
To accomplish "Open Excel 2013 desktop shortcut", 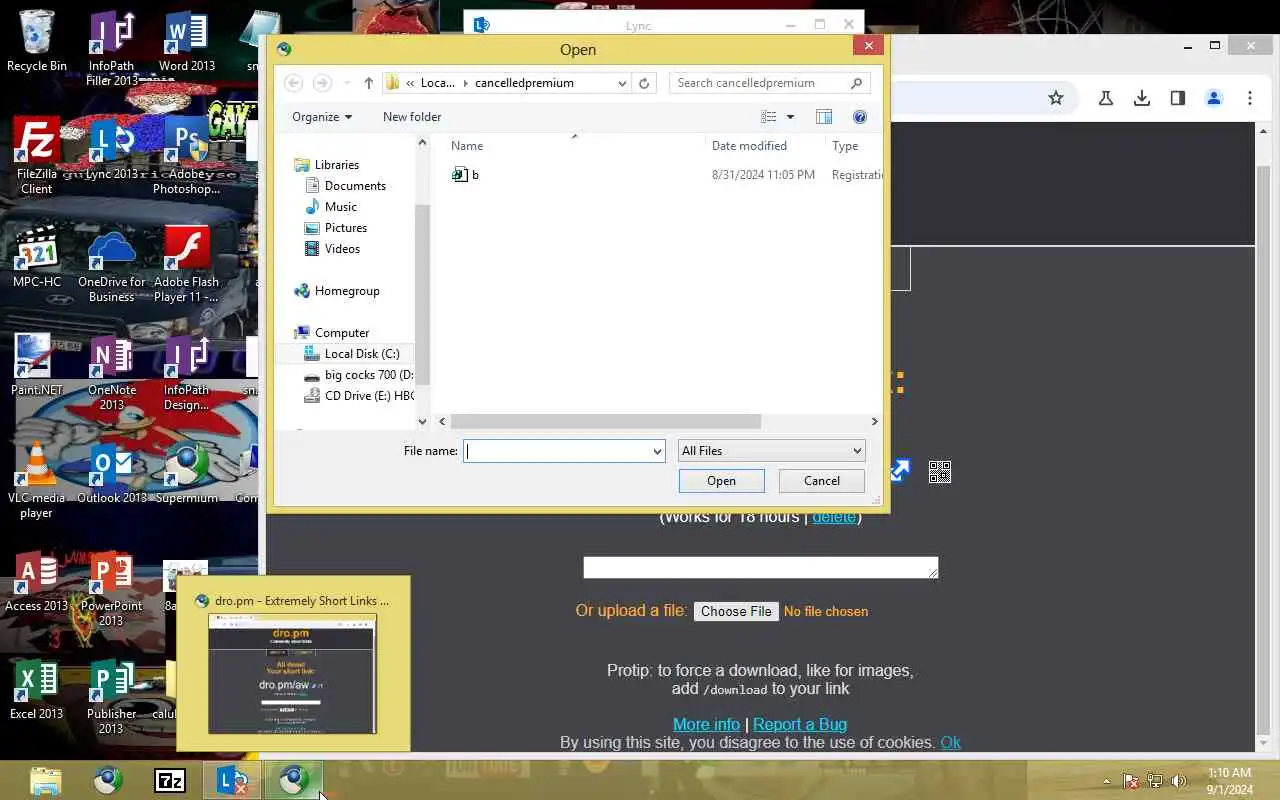I will coord(36,689).
